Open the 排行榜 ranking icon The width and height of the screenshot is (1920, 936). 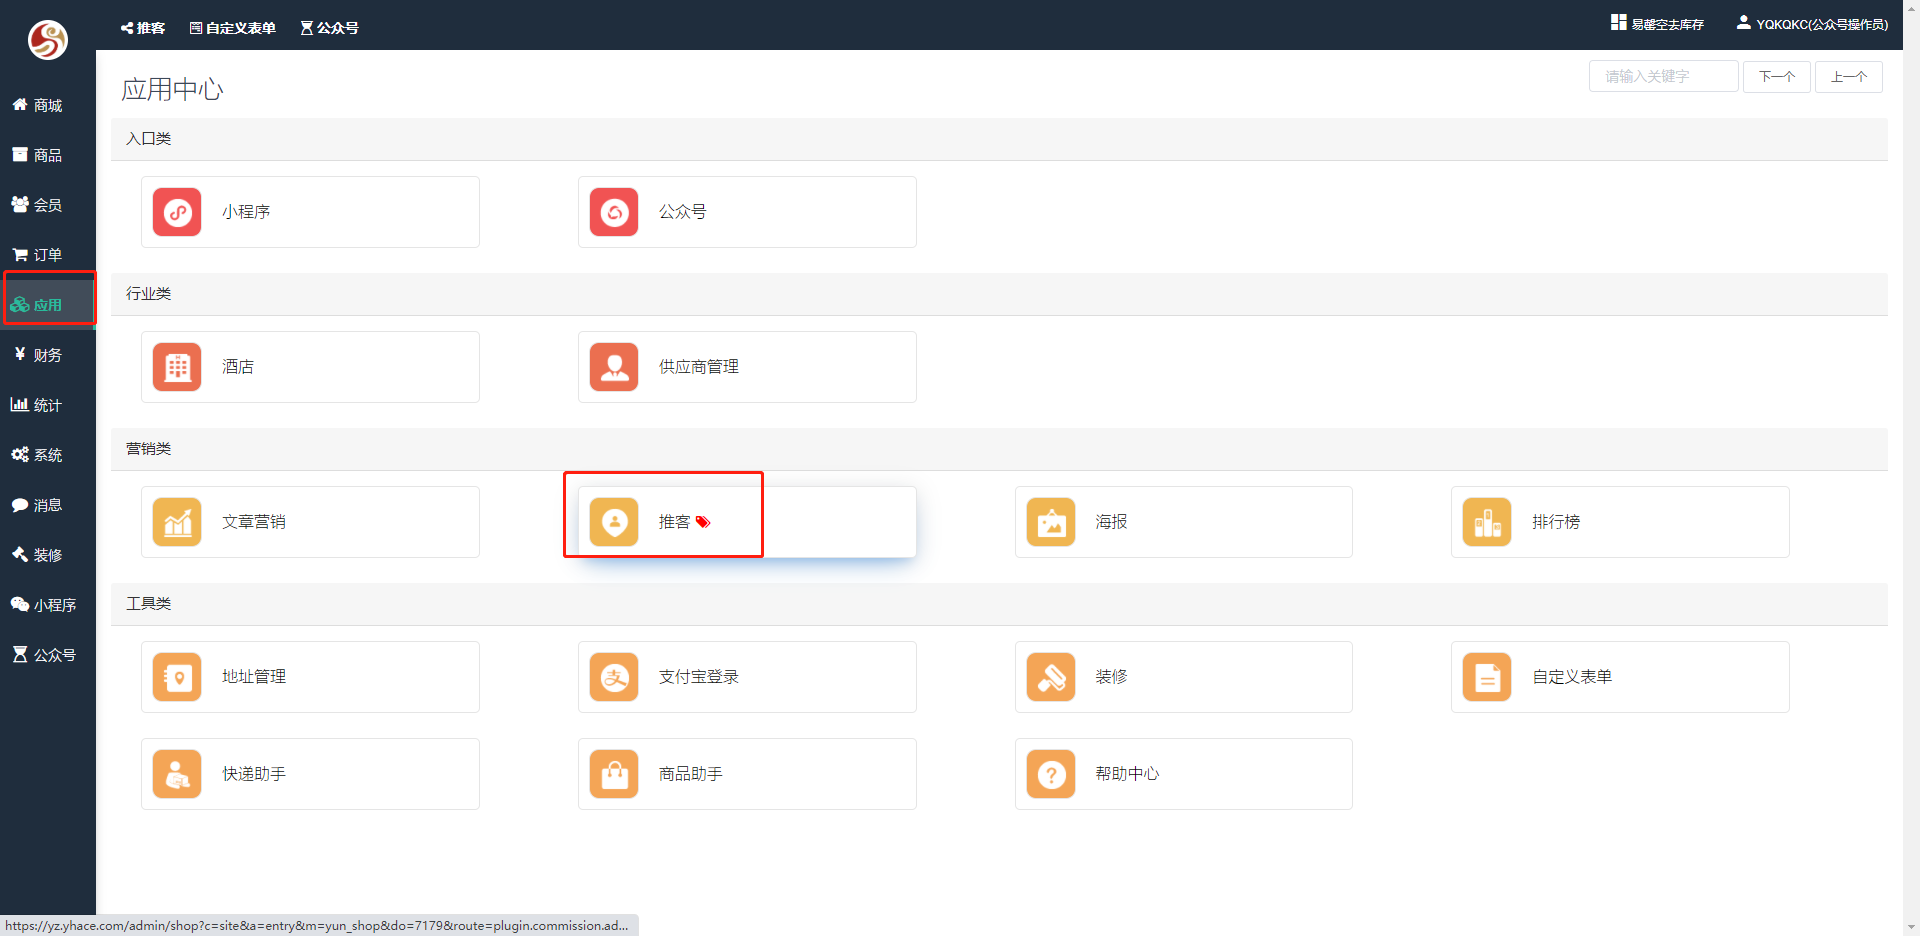click(x=1487, y=522)
